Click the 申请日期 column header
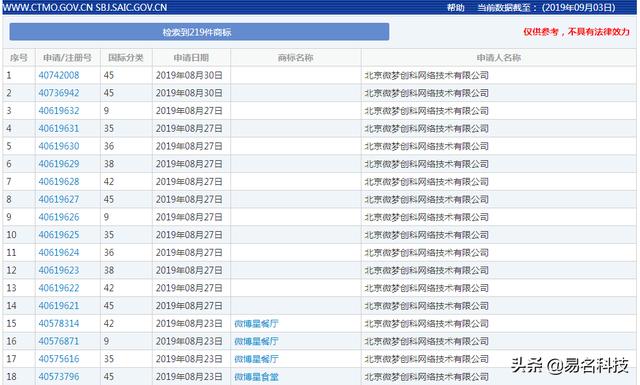 [x=191, y=58]
